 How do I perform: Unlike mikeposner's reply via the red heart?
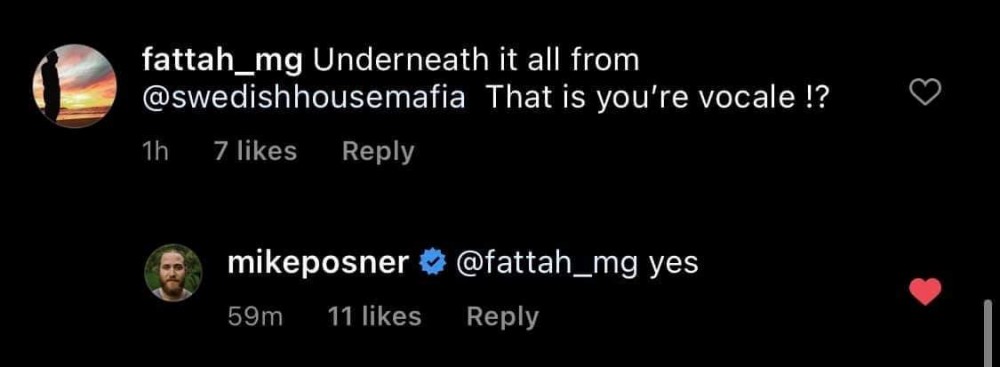[925, 291]
